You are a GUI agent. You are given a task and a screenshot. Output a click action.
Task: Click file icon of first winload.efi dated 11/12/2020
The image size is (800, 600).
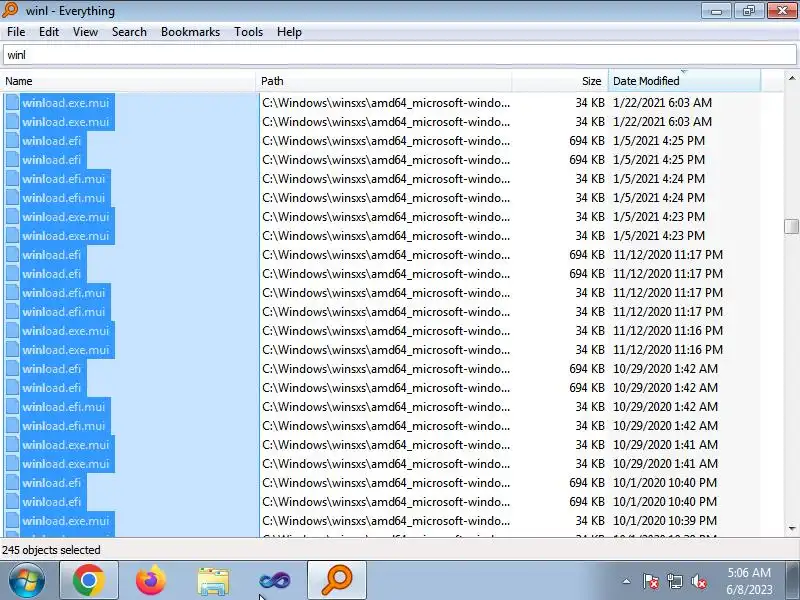click(12, 255)
